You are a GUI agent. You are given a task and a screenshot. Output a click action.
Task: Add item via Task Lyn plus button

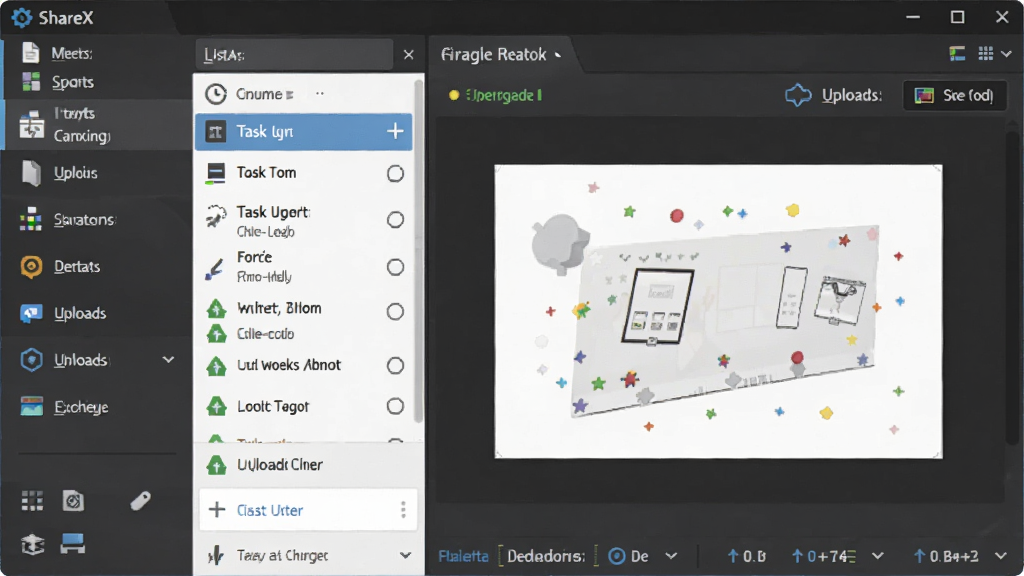[395, 131]
